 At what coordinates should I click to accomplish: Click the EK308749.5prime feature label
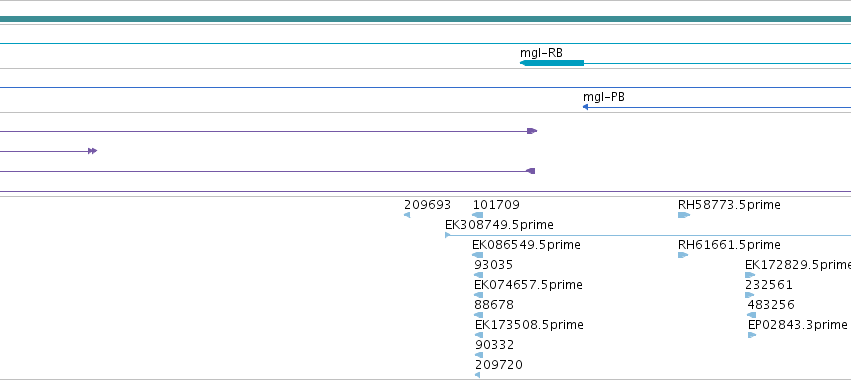tap(499, 225)
